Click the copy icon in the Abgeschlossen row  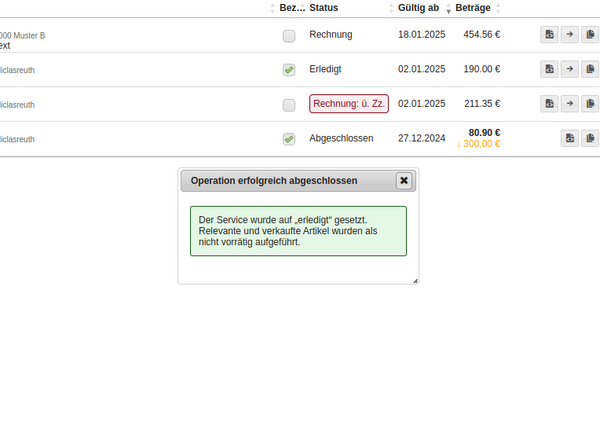(x=589, y=138)
